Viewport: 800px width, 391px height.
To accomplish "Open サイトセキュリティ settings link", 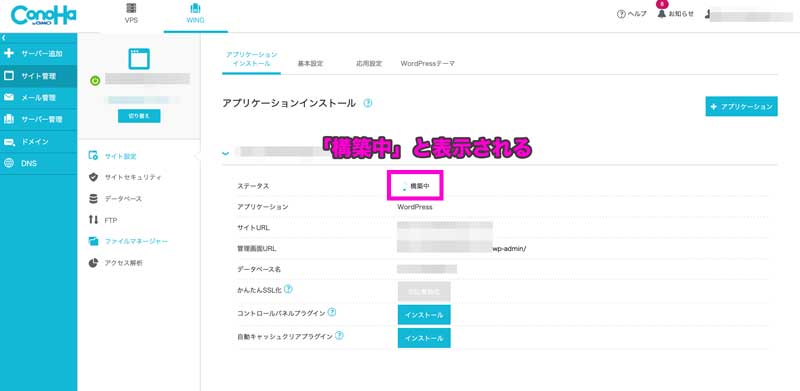I will [x=133, y=177].
